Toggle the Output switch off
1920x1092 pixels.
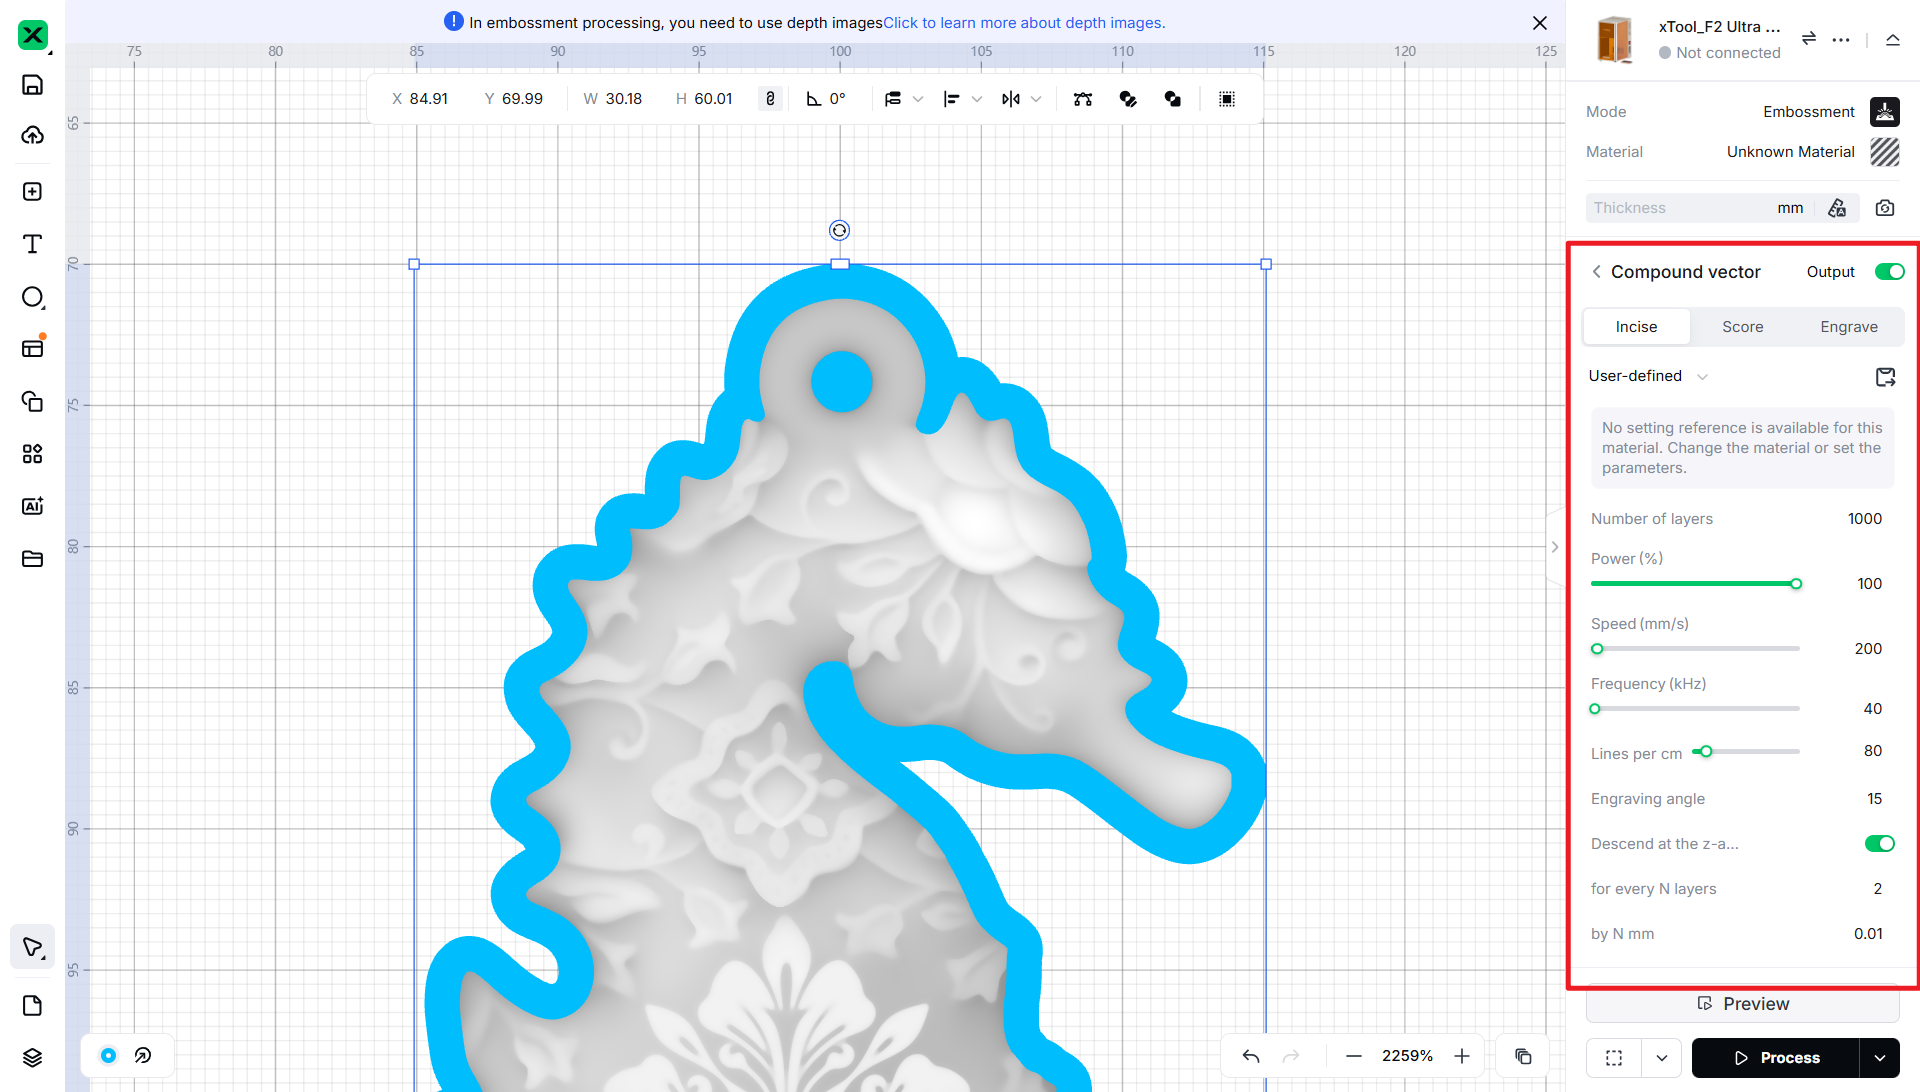[1889, 272]
